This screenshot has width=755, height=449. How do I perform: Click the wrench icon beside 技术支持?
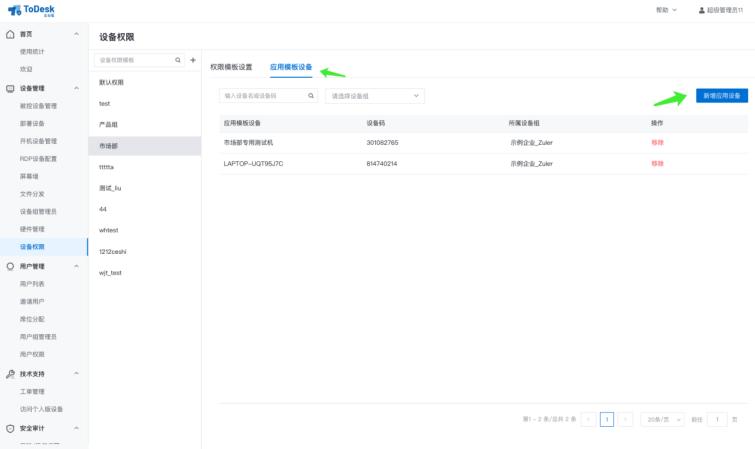(10, 374)
